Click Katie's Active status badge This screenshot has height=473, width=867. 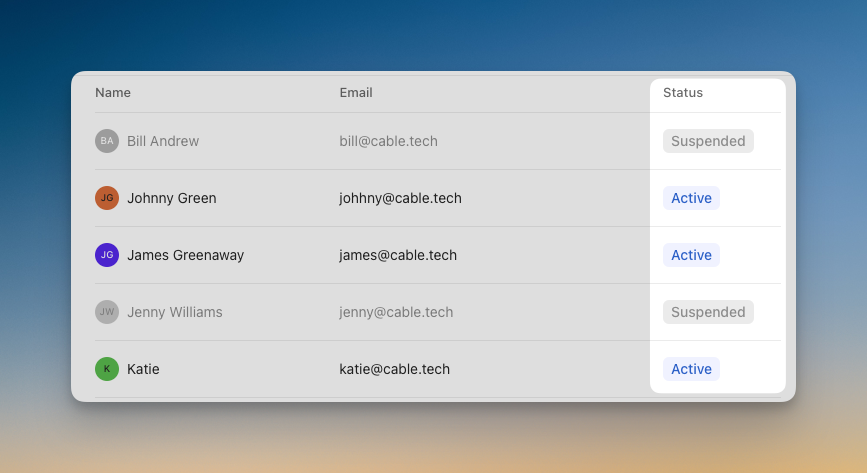(x=691, y=369)
